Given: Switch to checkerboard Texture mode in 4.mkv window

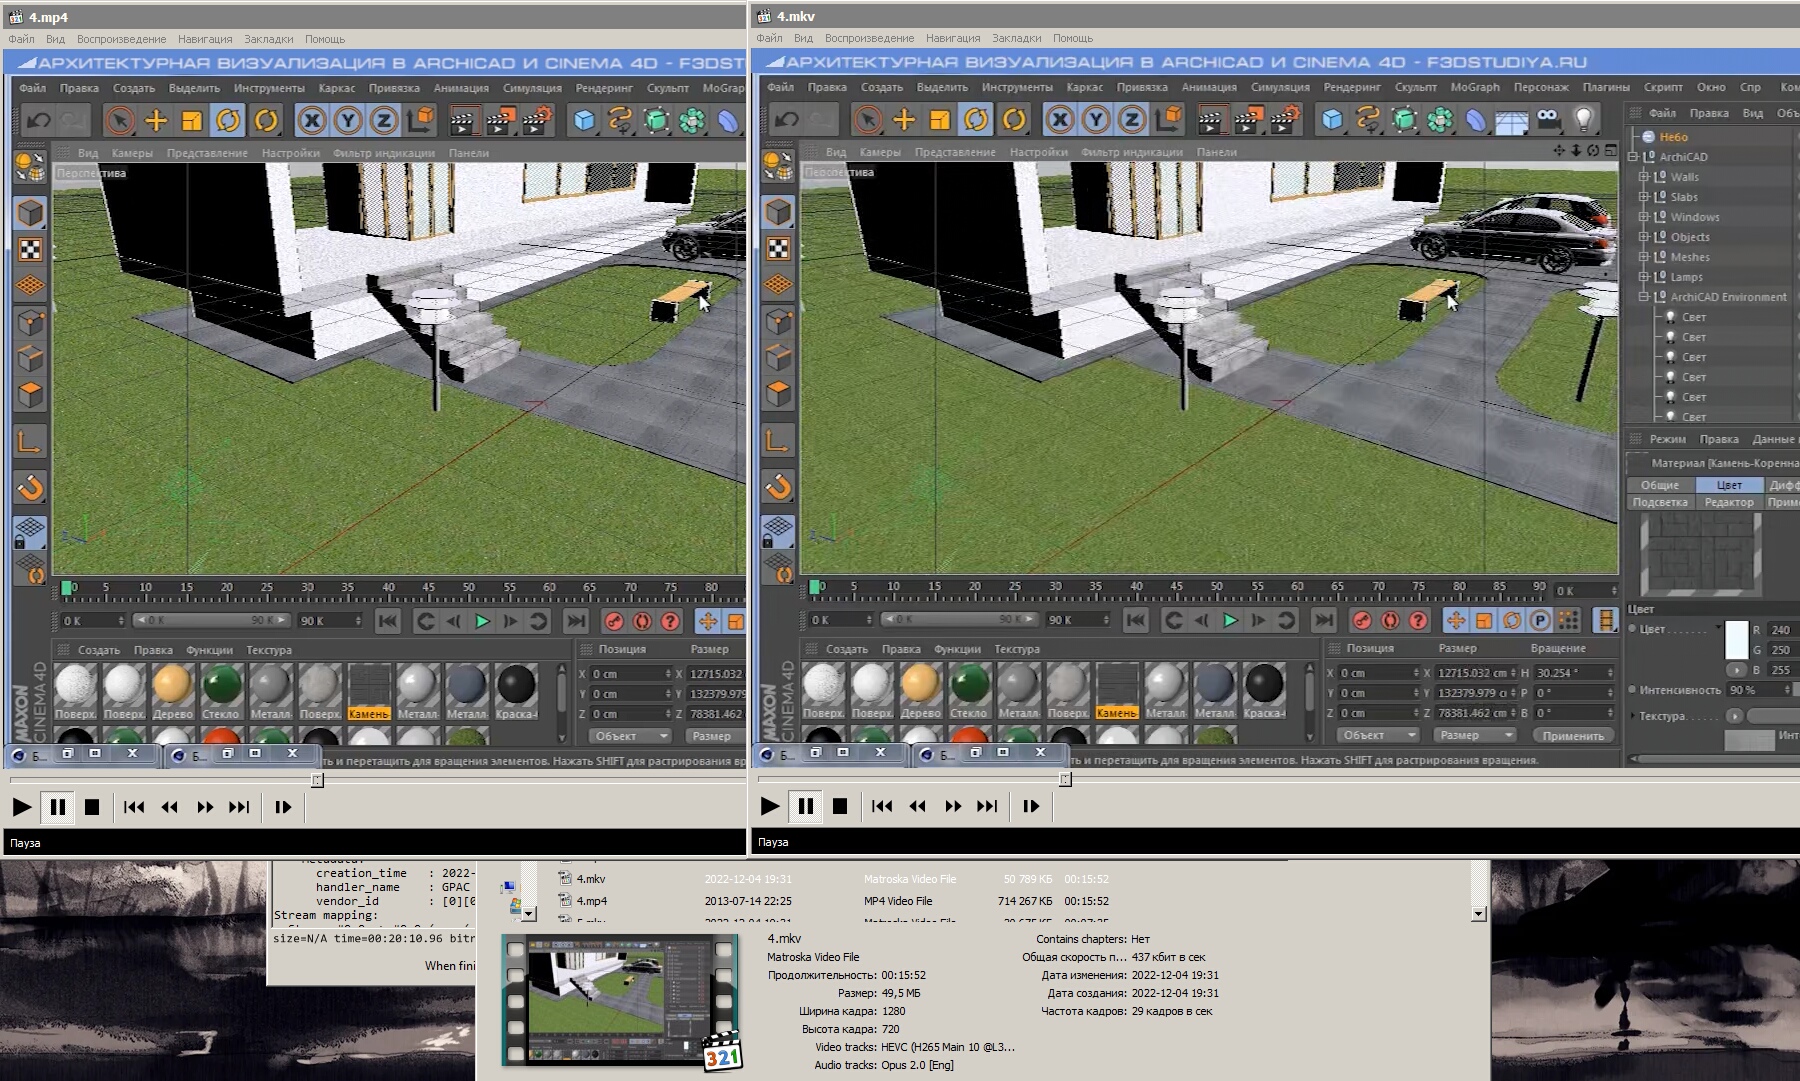Looking at the screenshot, I should (x=779, y=248).
